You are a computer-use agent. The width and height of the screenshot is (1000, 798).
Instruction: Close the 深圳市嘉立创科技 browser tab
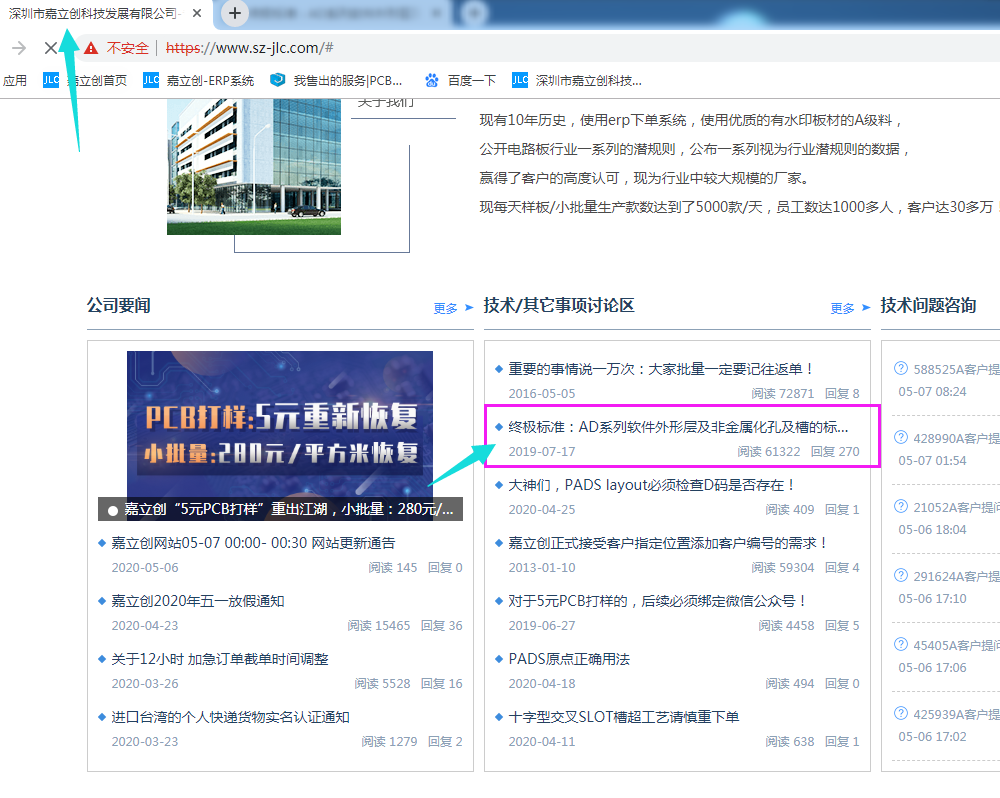(x=196, y=14)
